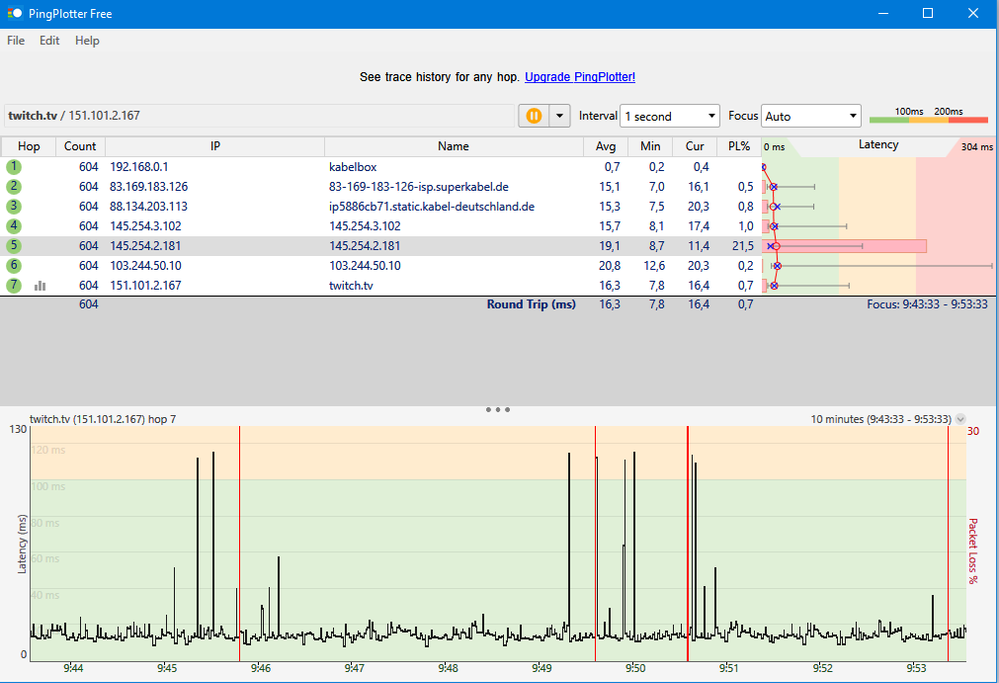This screenshot has width=999, height=683.
Task: Select IP 83.169.183.126 cell
Action: (148, 187)
